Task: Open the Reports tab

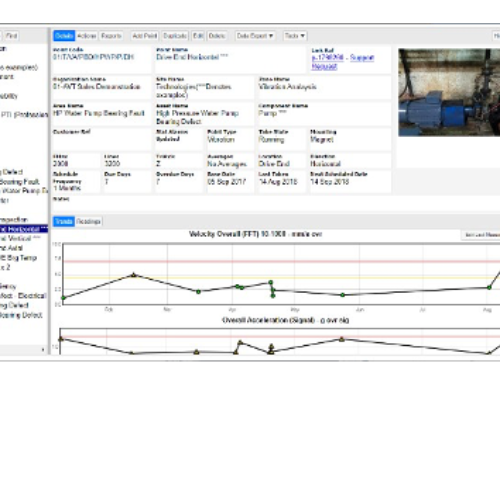Action: pyautogui.click(x=111, y=36)
